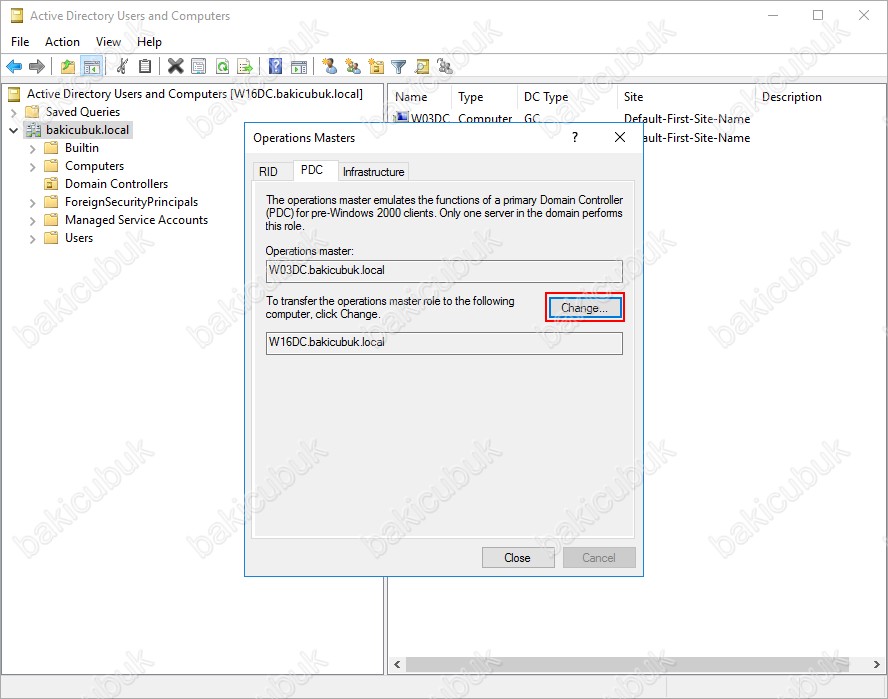Screen dimensions: 888x699
Task: Select the bakicubuk.local domain node
Action: tap(88, 130)
